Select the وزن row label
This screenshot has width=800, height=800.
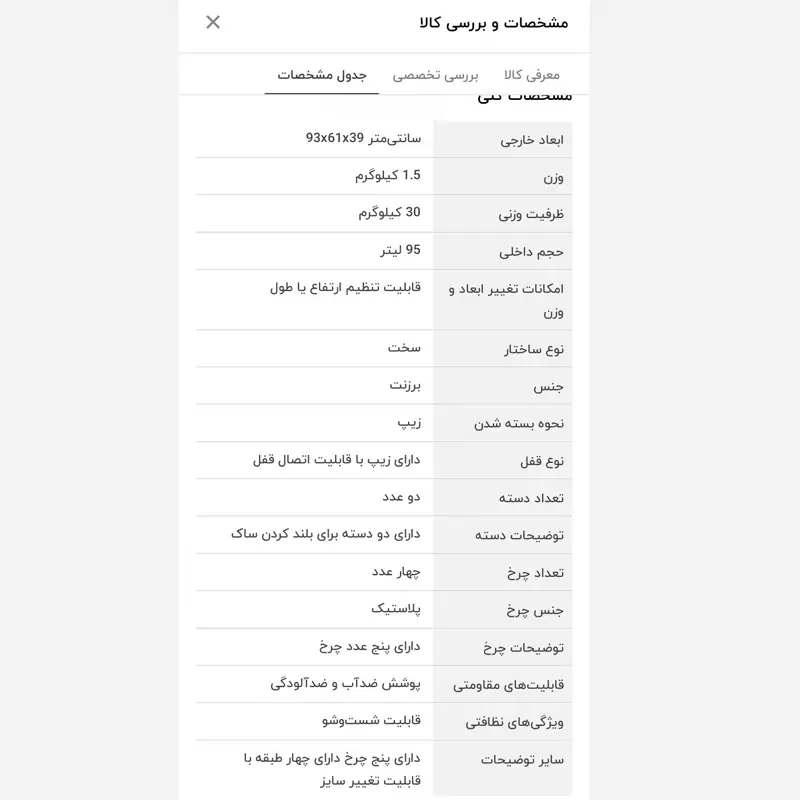[x=553, y=178]
